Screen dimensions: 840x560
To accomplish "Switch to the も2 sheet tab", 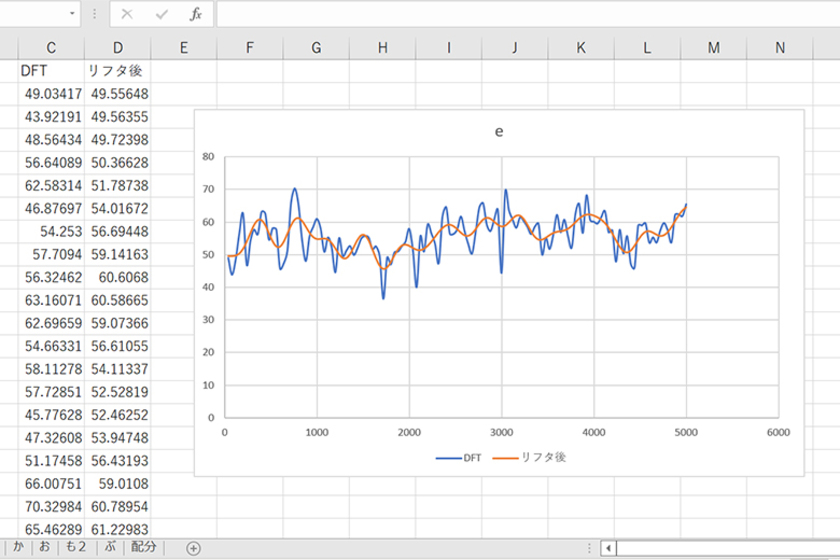I will (x=76, y=547).
